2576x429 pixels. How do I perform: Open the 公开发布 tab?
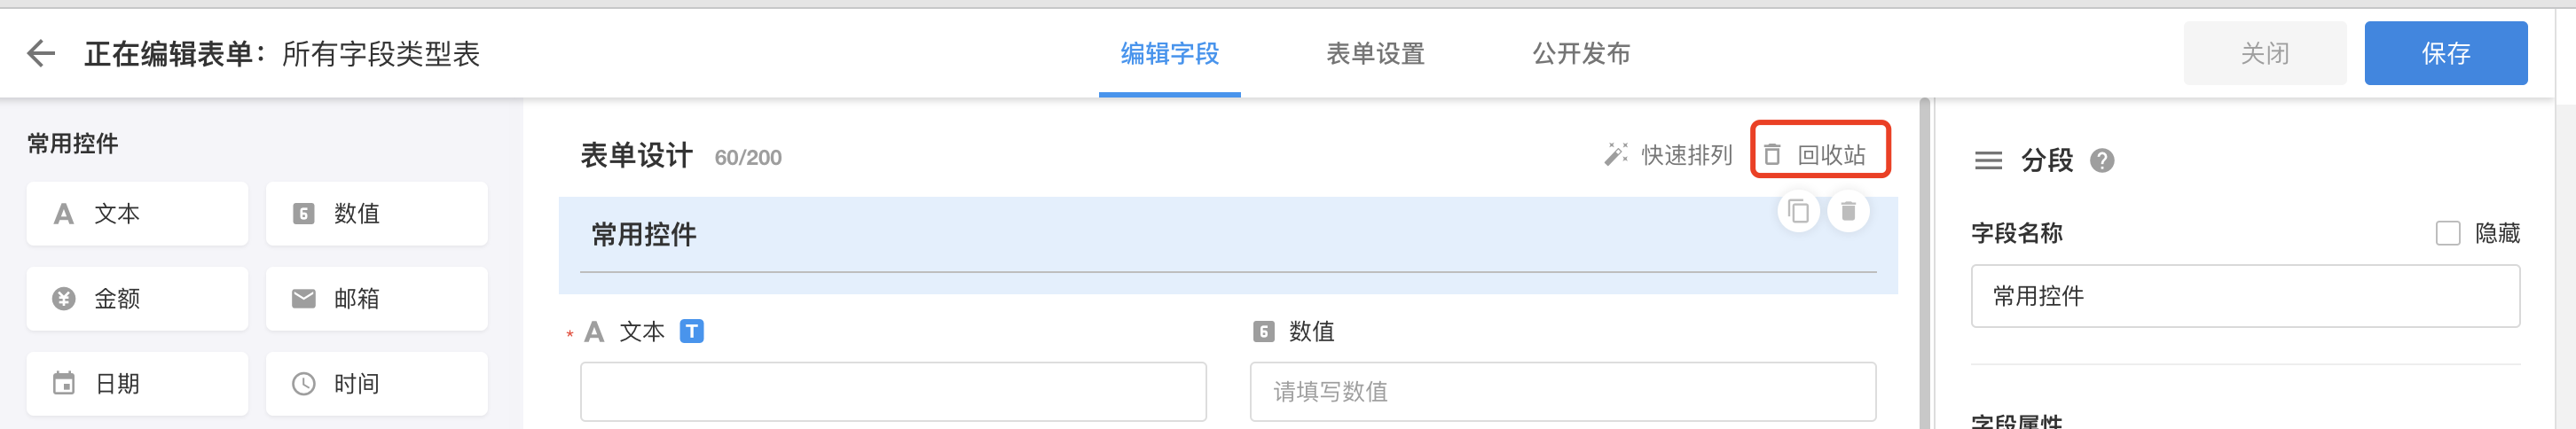coord(1581,54)
